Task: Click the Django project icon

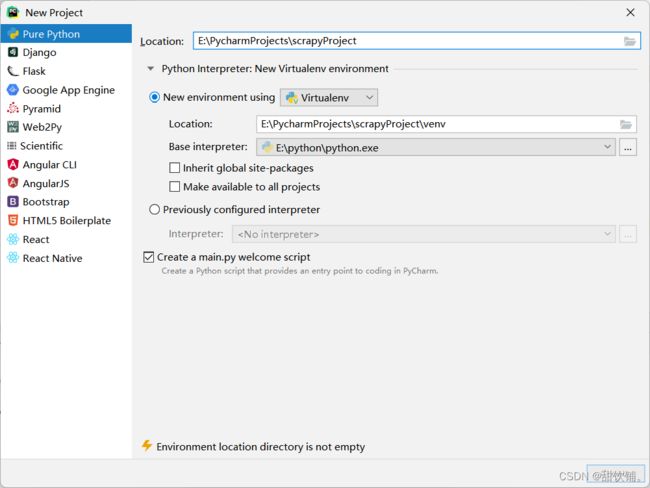Action: (13, 52)
